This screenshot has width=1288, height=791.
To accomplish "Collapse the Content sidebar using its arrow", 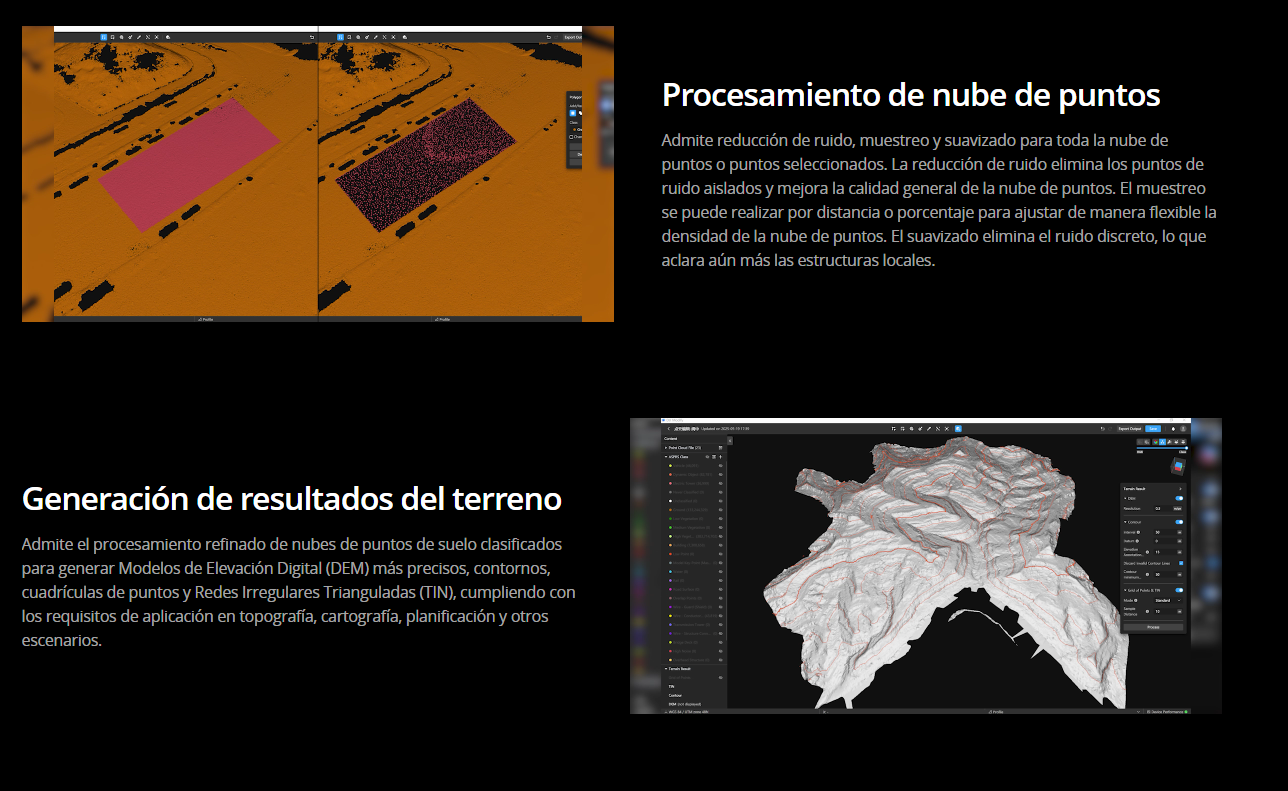I will pyautogui.click(x=729, y=439).
